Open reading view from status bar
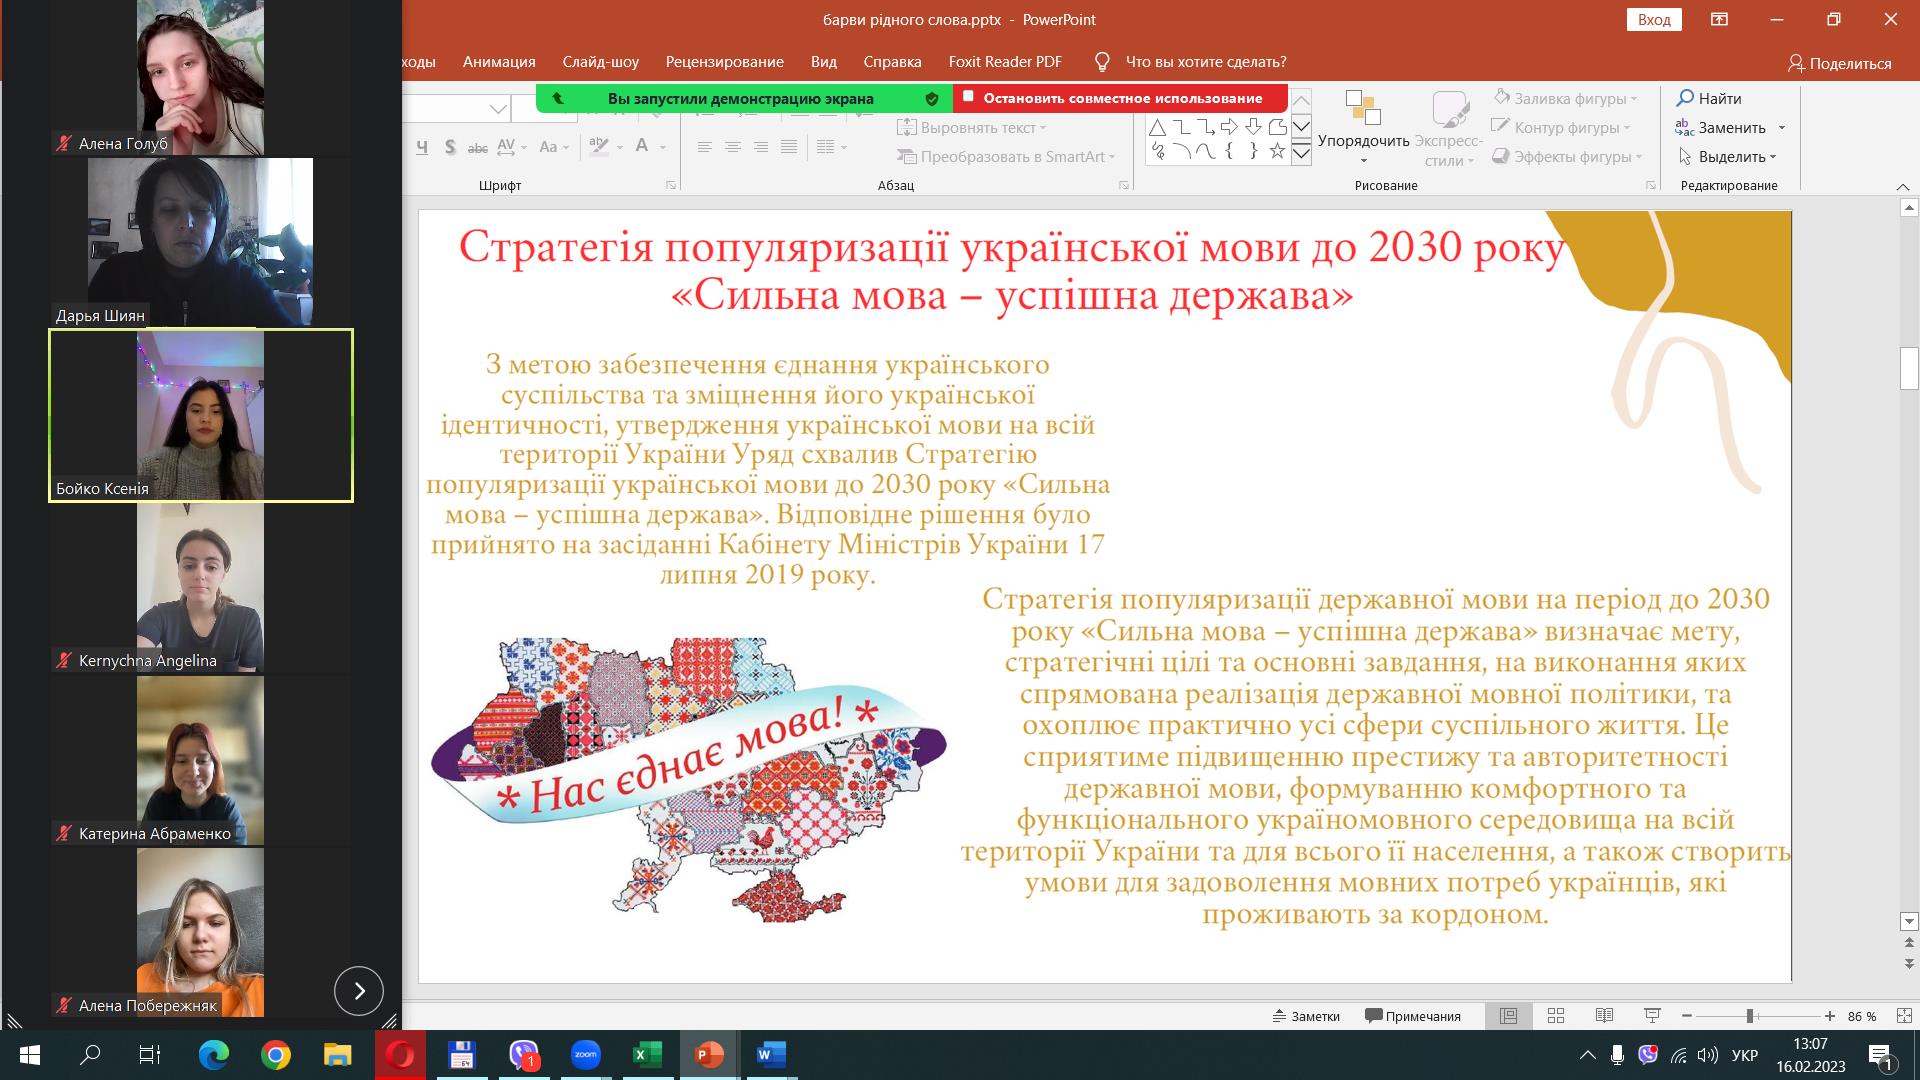This screenshot has width=1920, height=1080. pyautogui.click(x=1604, y=1016)
